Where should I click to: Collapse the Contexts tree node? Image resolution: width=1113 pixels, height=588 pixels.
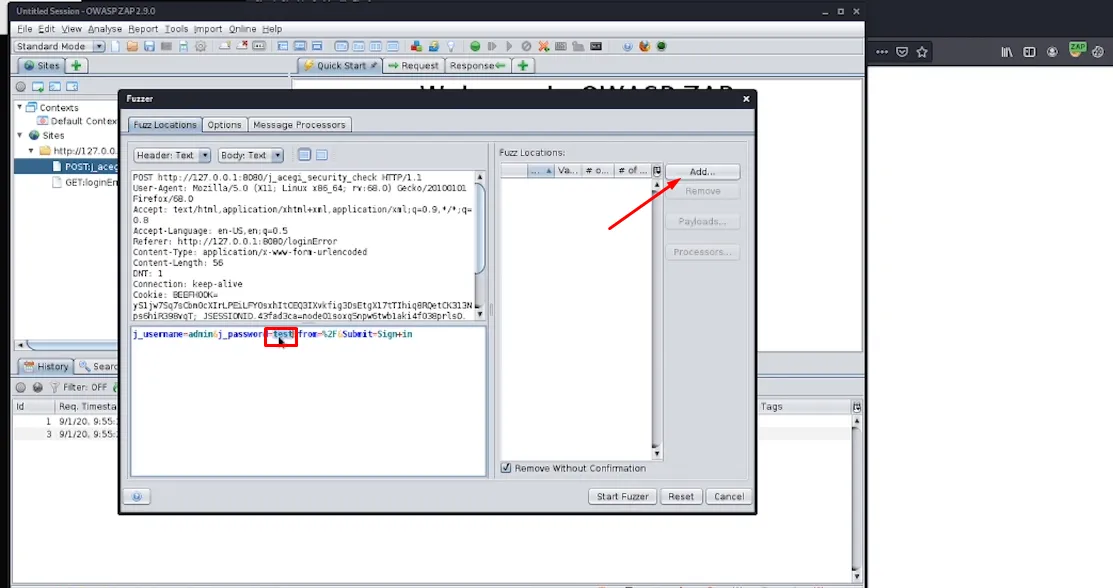[x=20, y=107]
